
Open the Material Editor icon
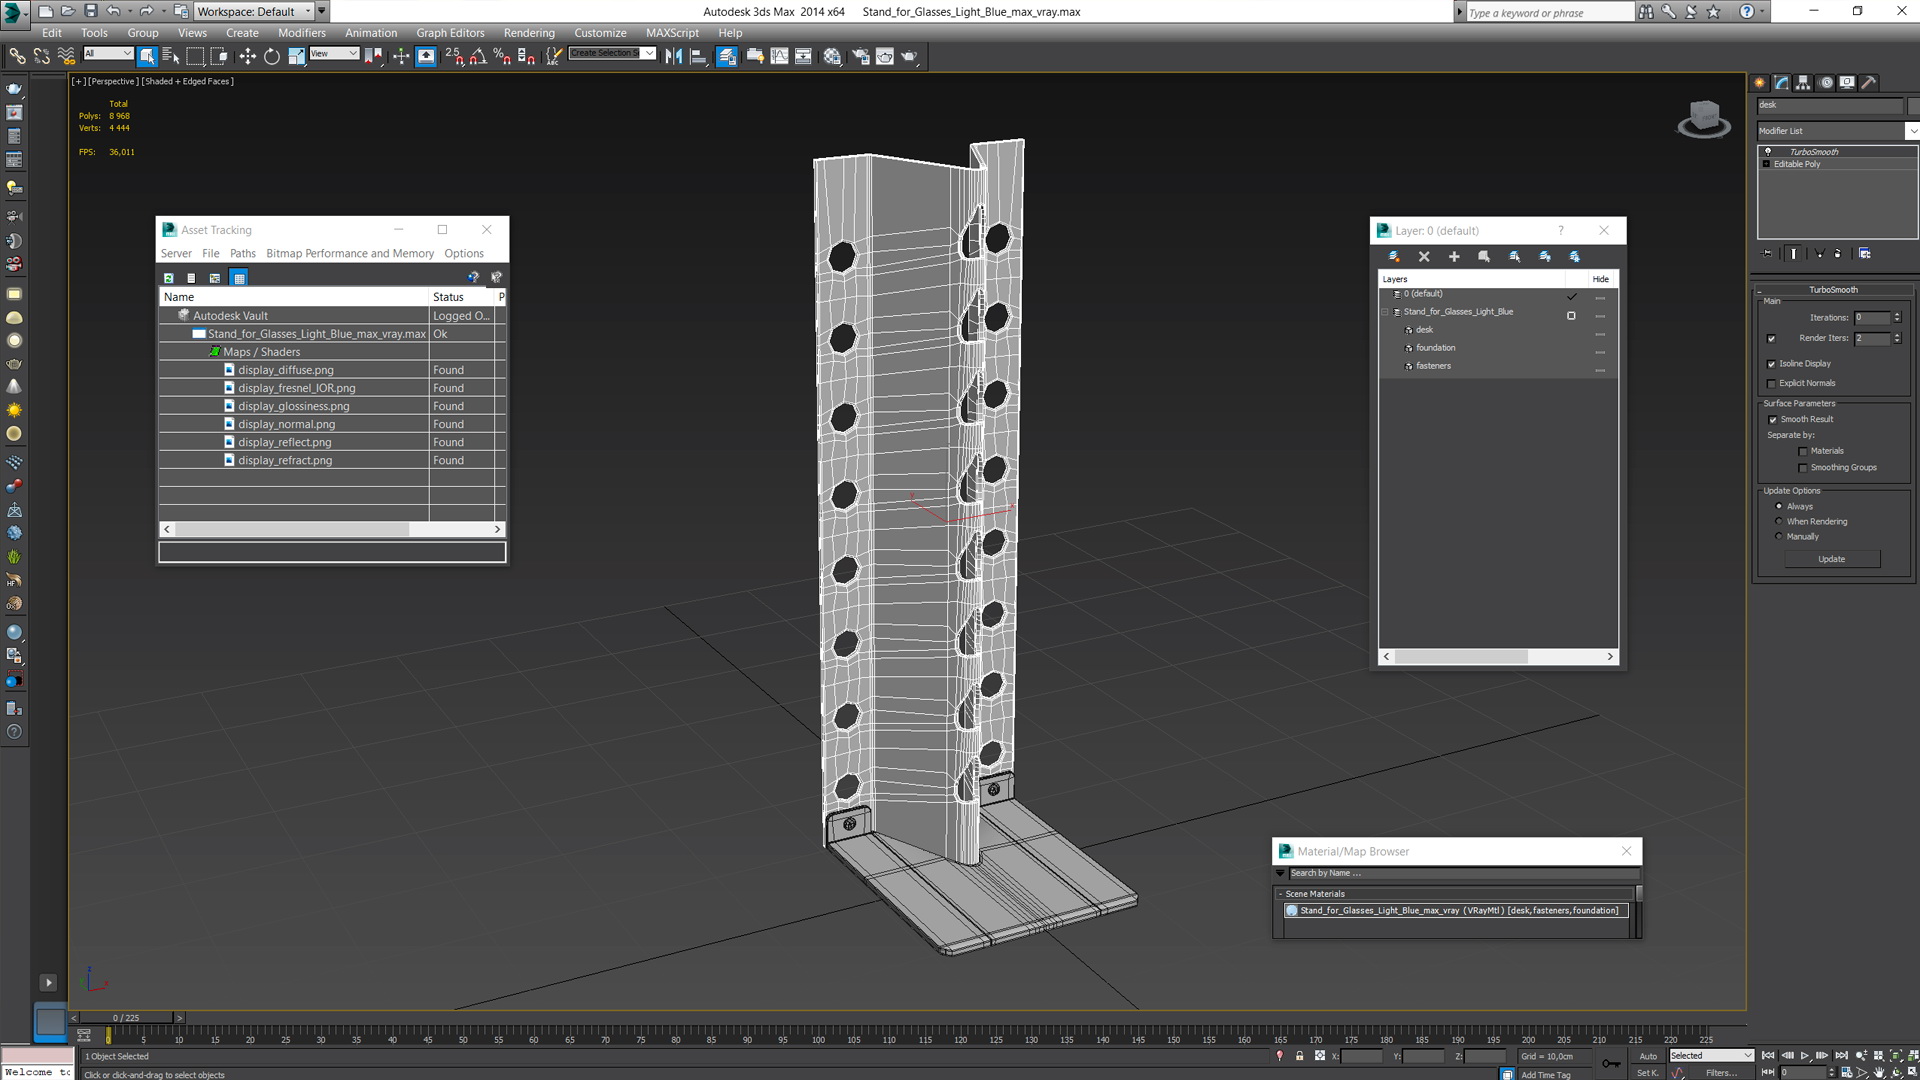click(x=832, y=57)
